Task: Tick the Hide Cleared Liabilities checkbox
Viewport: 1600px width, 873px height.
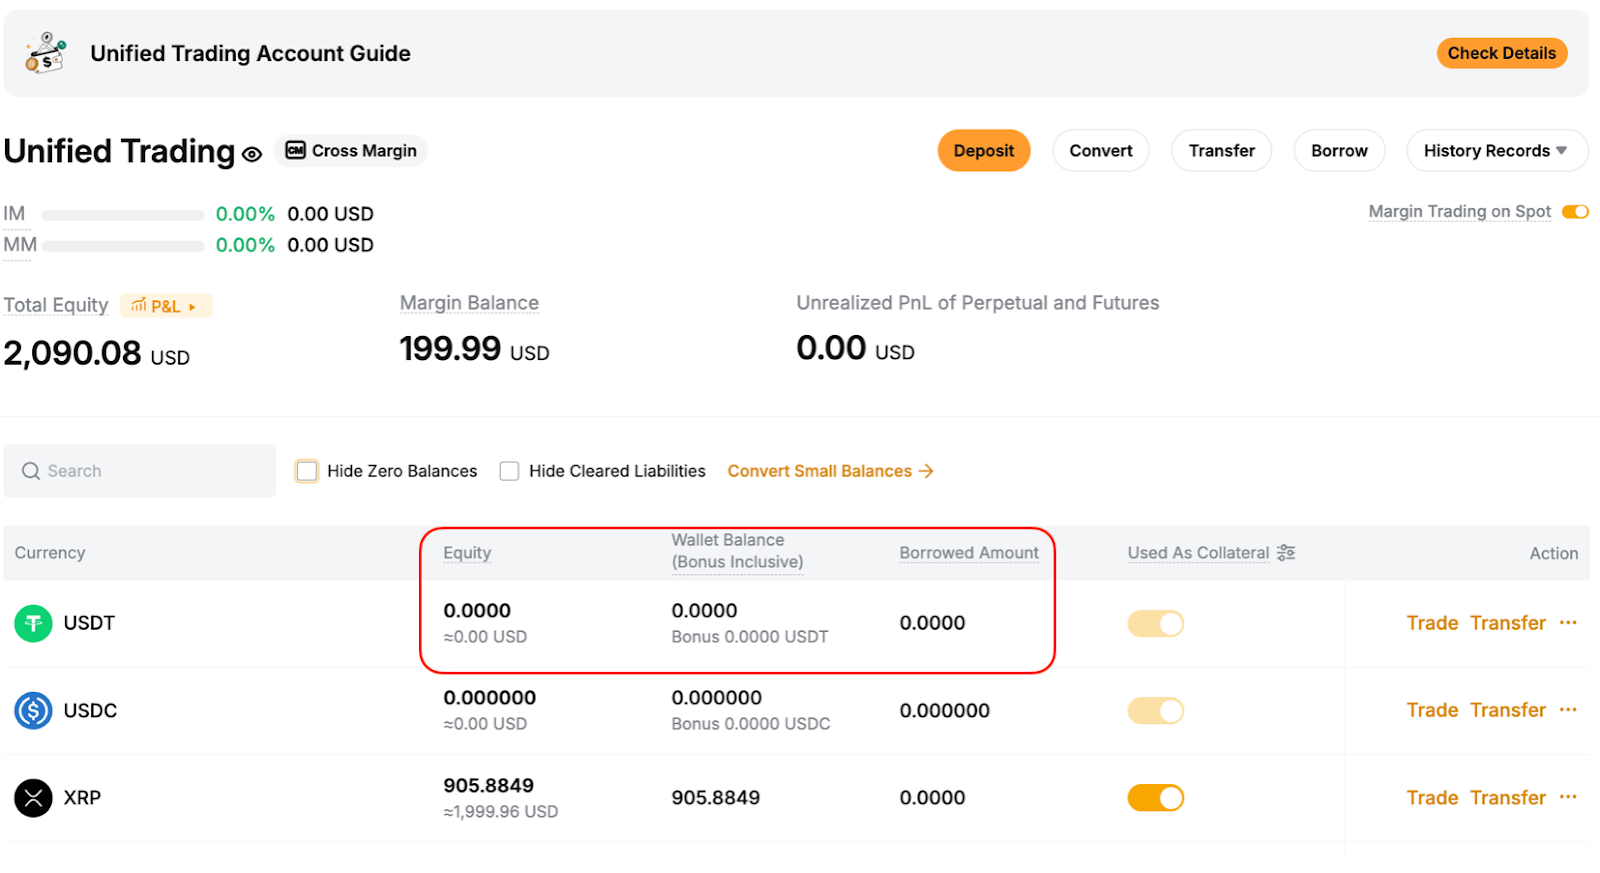Action: 509,471
